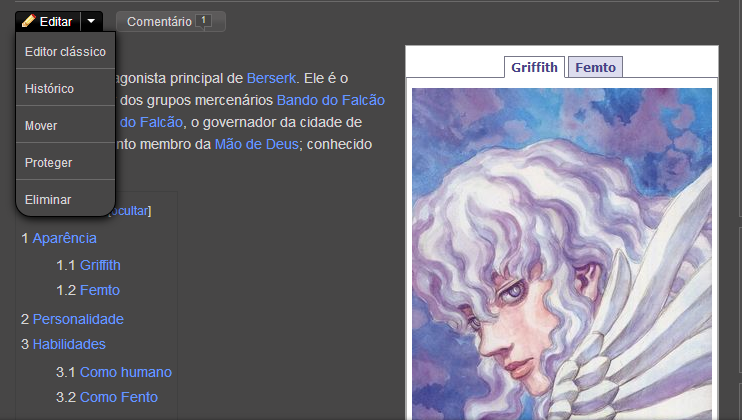Go to the Personalidade section link
The image size is (742, 420).
(78, 319)
